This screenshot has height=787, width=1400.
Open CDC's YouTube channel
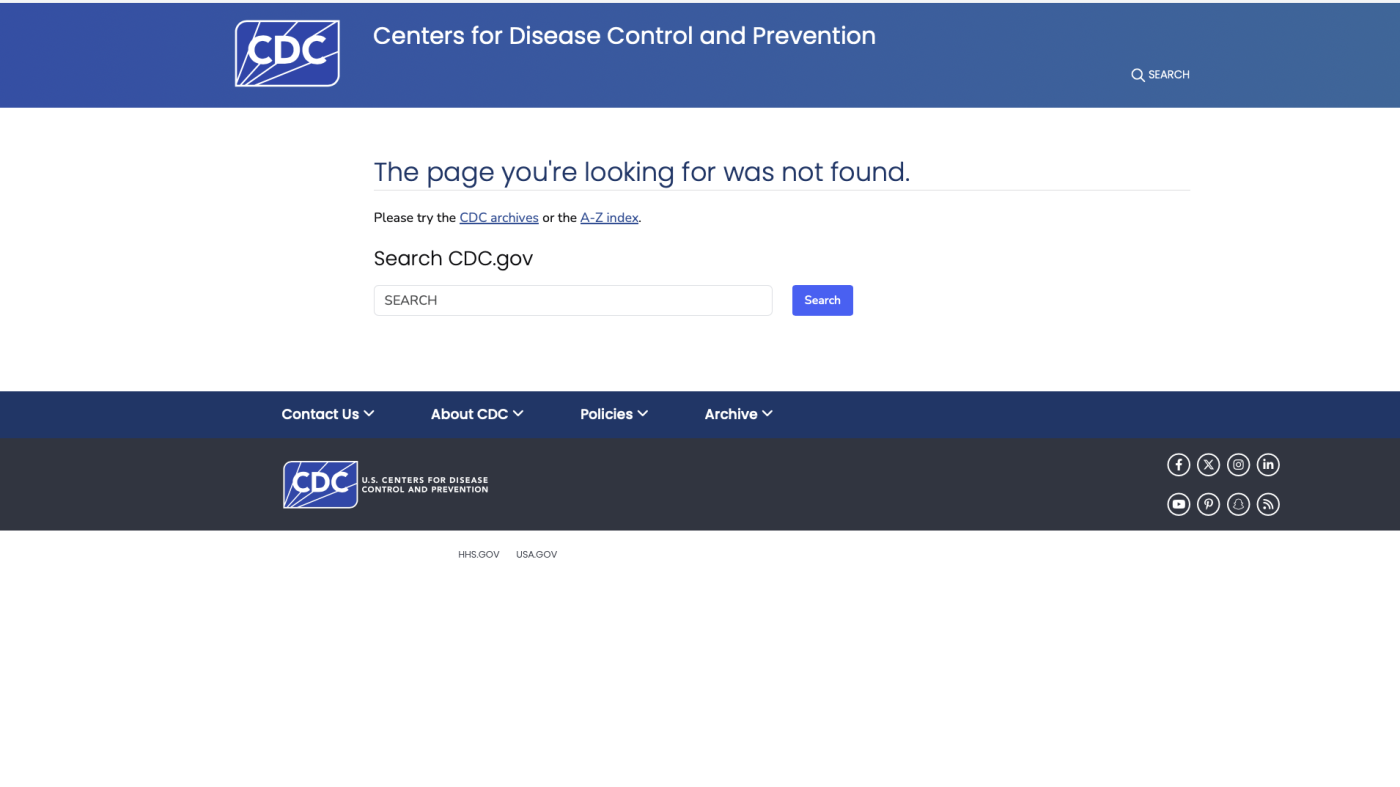pos(1178,503)
